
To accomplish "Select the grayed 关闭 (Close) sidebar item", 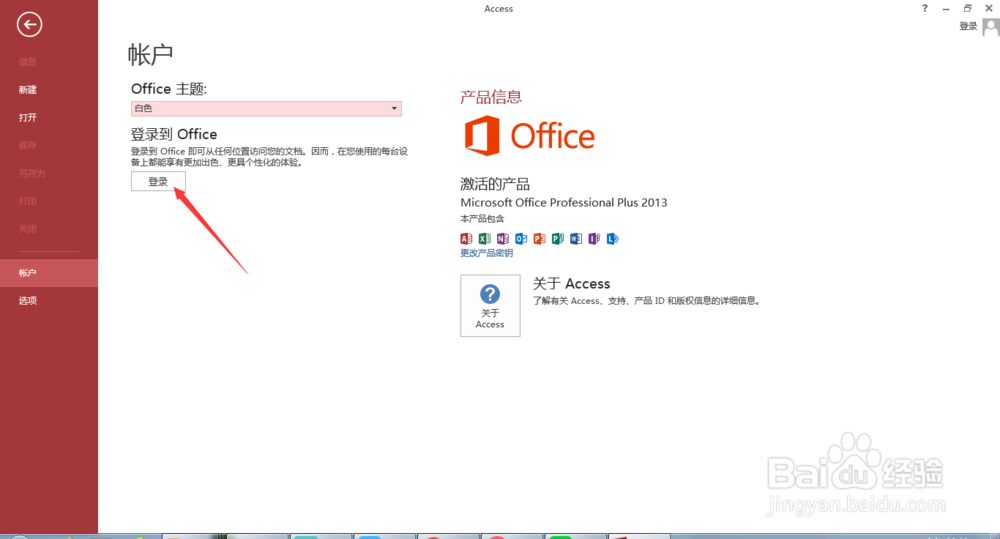I will (x=27, y=229).
